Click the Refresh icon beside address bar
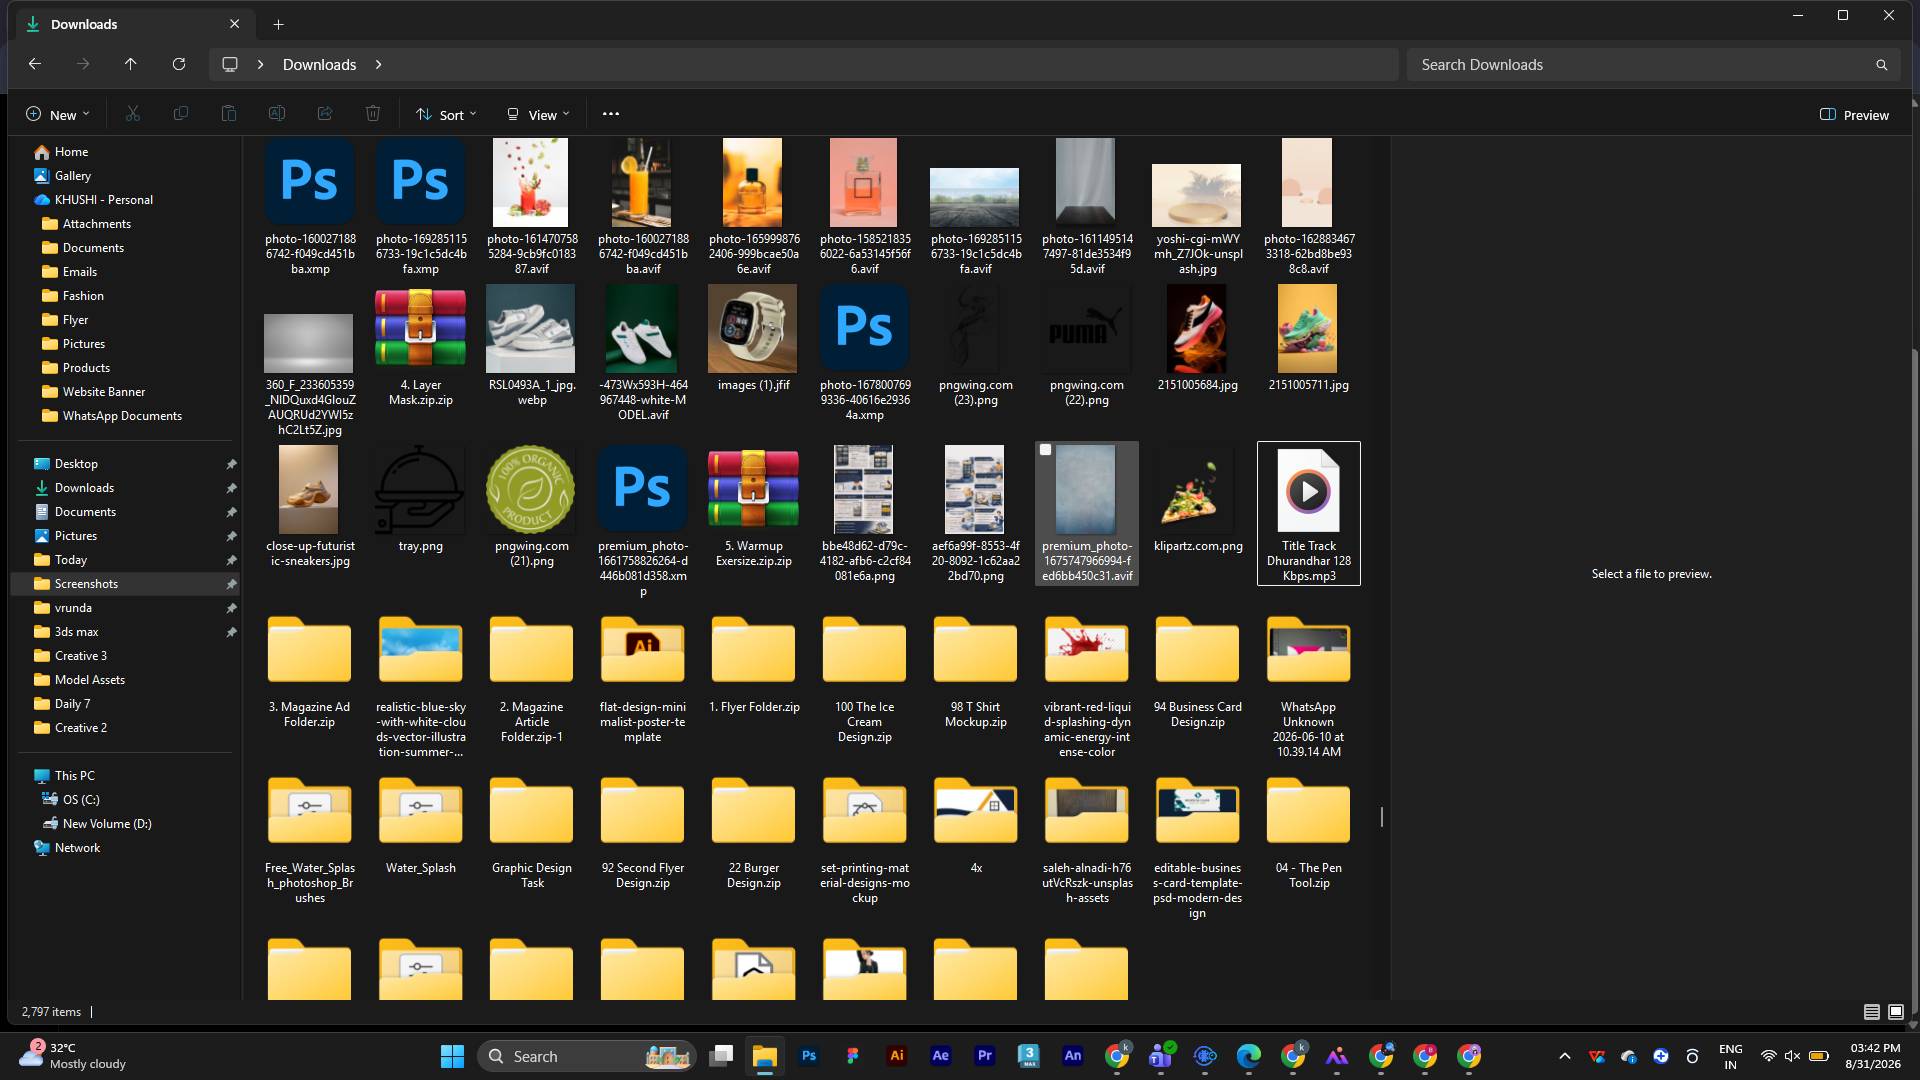This screenshot has height=1080, width=1920. (x=179, y=64)
